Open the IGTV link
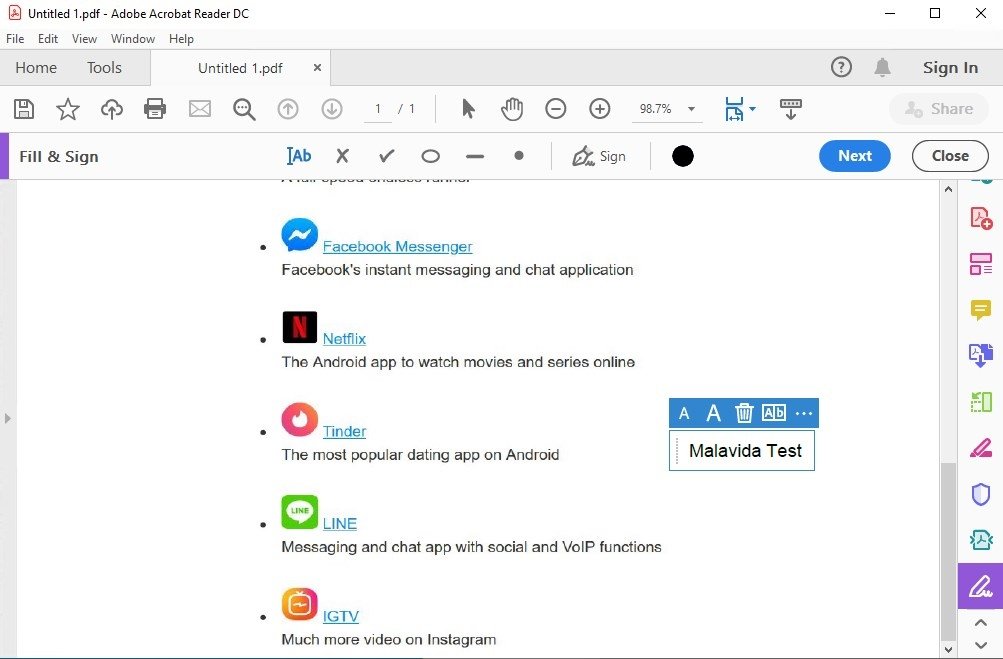The height and width of the screenshot is (659, 1003). [x=340, y=616]
